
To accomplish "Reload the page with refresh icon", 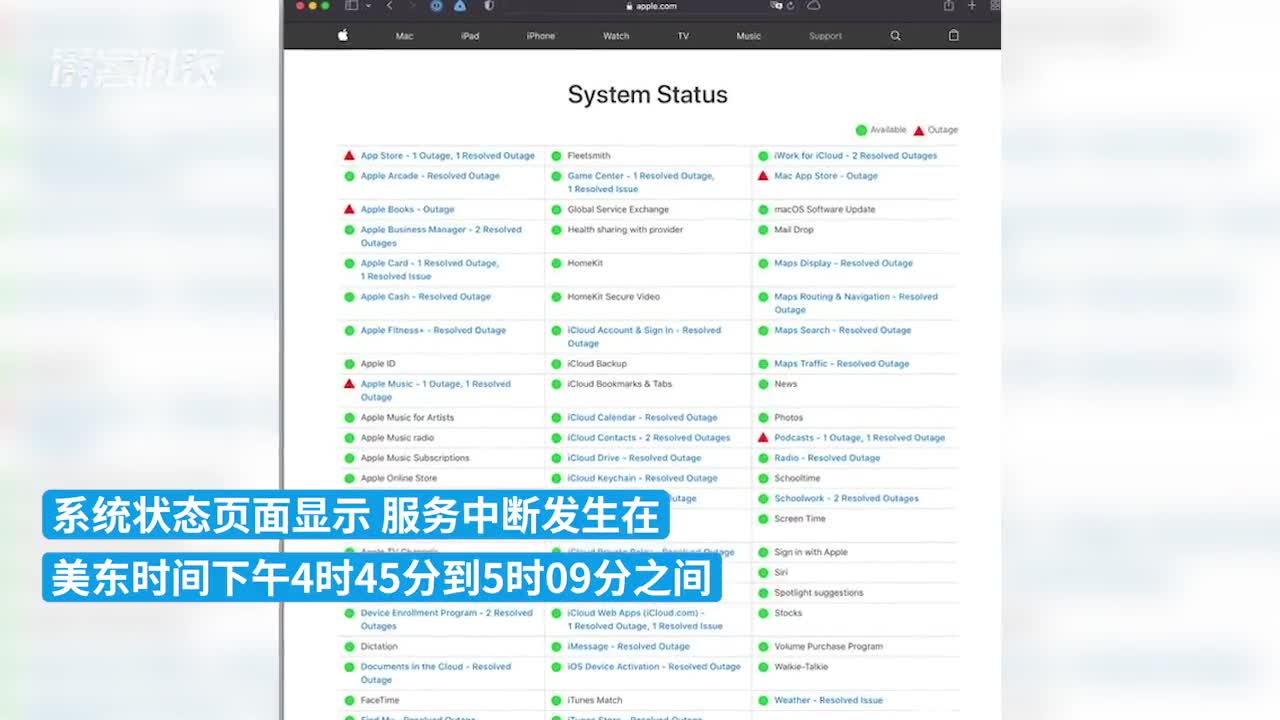I will point(791,5).
